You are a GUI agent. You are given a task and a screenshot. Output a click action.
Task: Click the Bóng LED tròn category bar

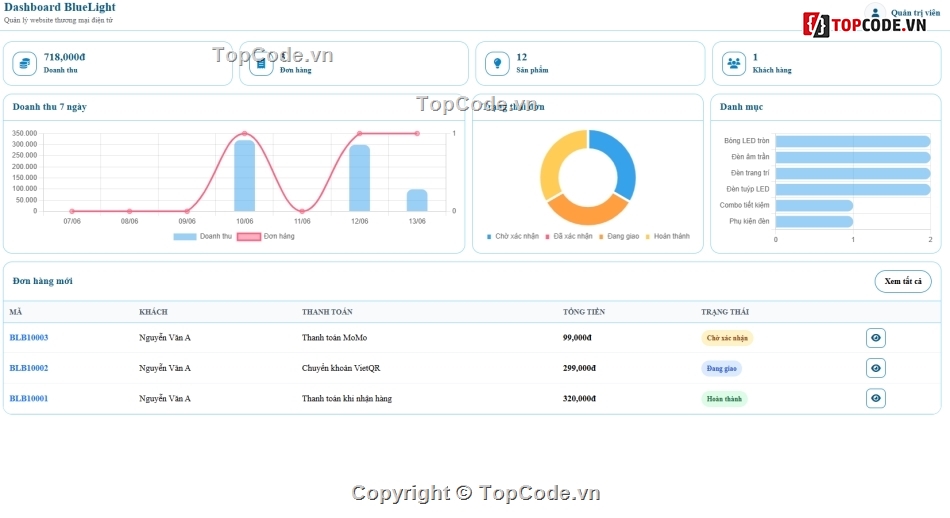pos(852,141)
